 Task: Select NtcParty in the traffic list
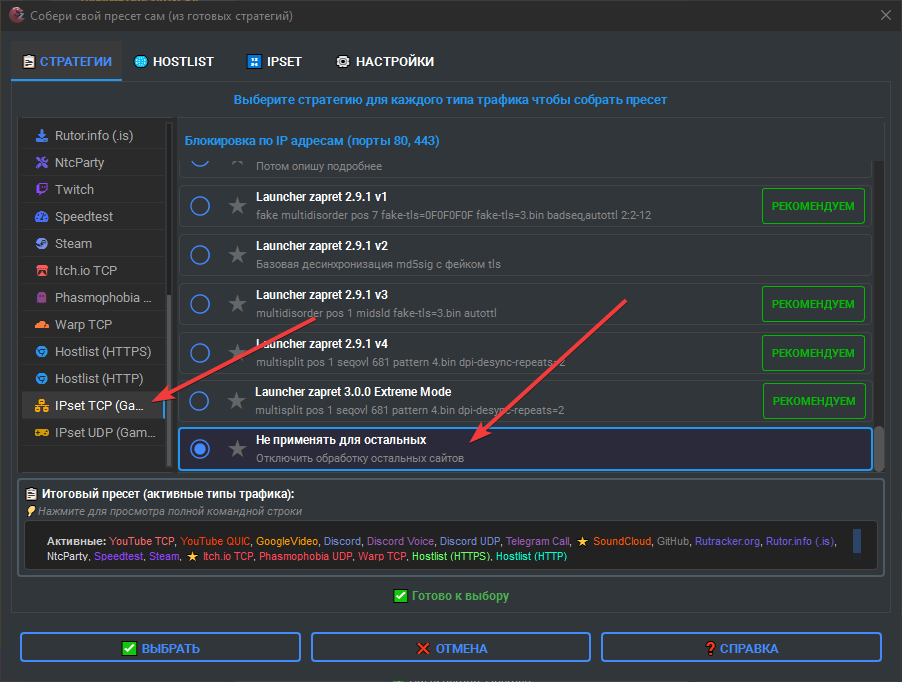[94, 163]
